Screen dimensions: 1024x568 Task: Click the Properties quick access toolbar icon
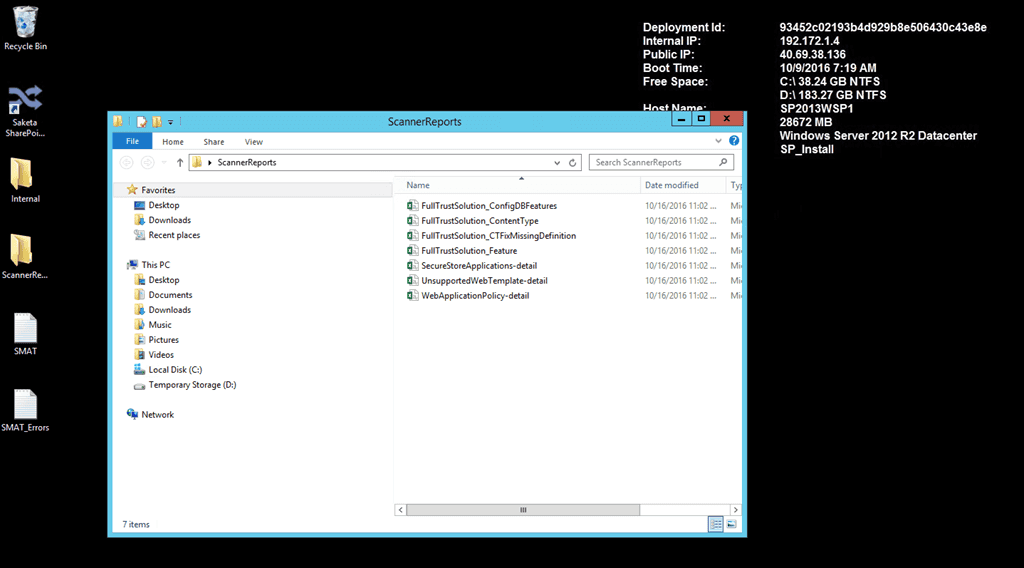coord(142,121)
